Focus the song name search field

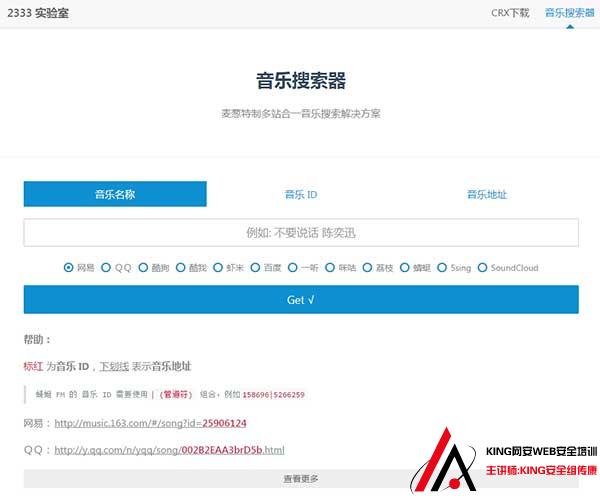[301, 233]
